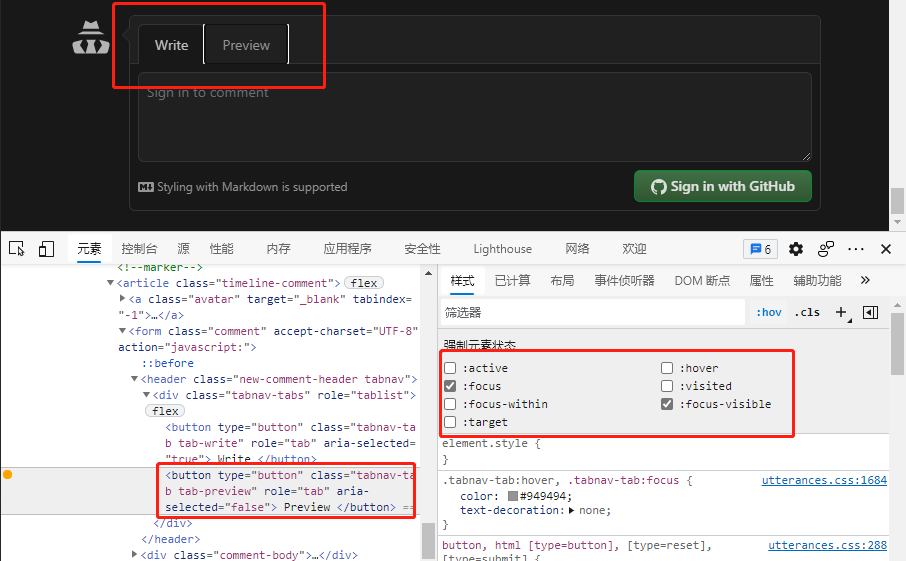This screenshot has height=561, width=906.
Task: Toggle device emulation icon
Action: 46,248
